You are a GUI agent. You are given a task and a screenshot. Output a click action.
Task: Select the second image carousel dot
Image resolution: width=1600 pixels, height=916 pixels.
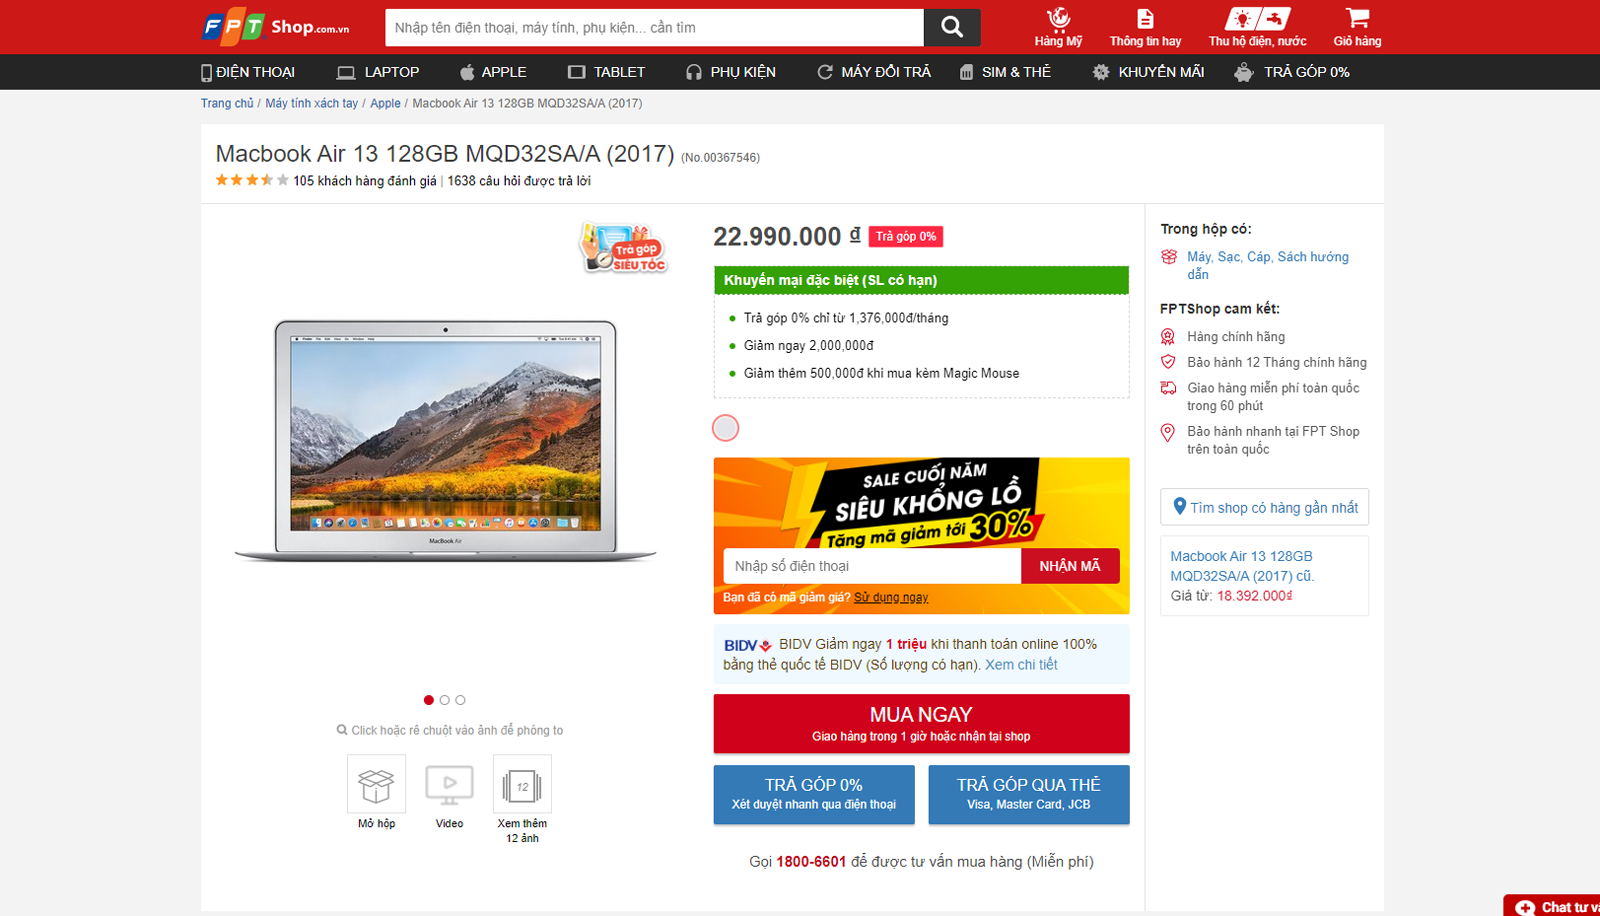445,700
